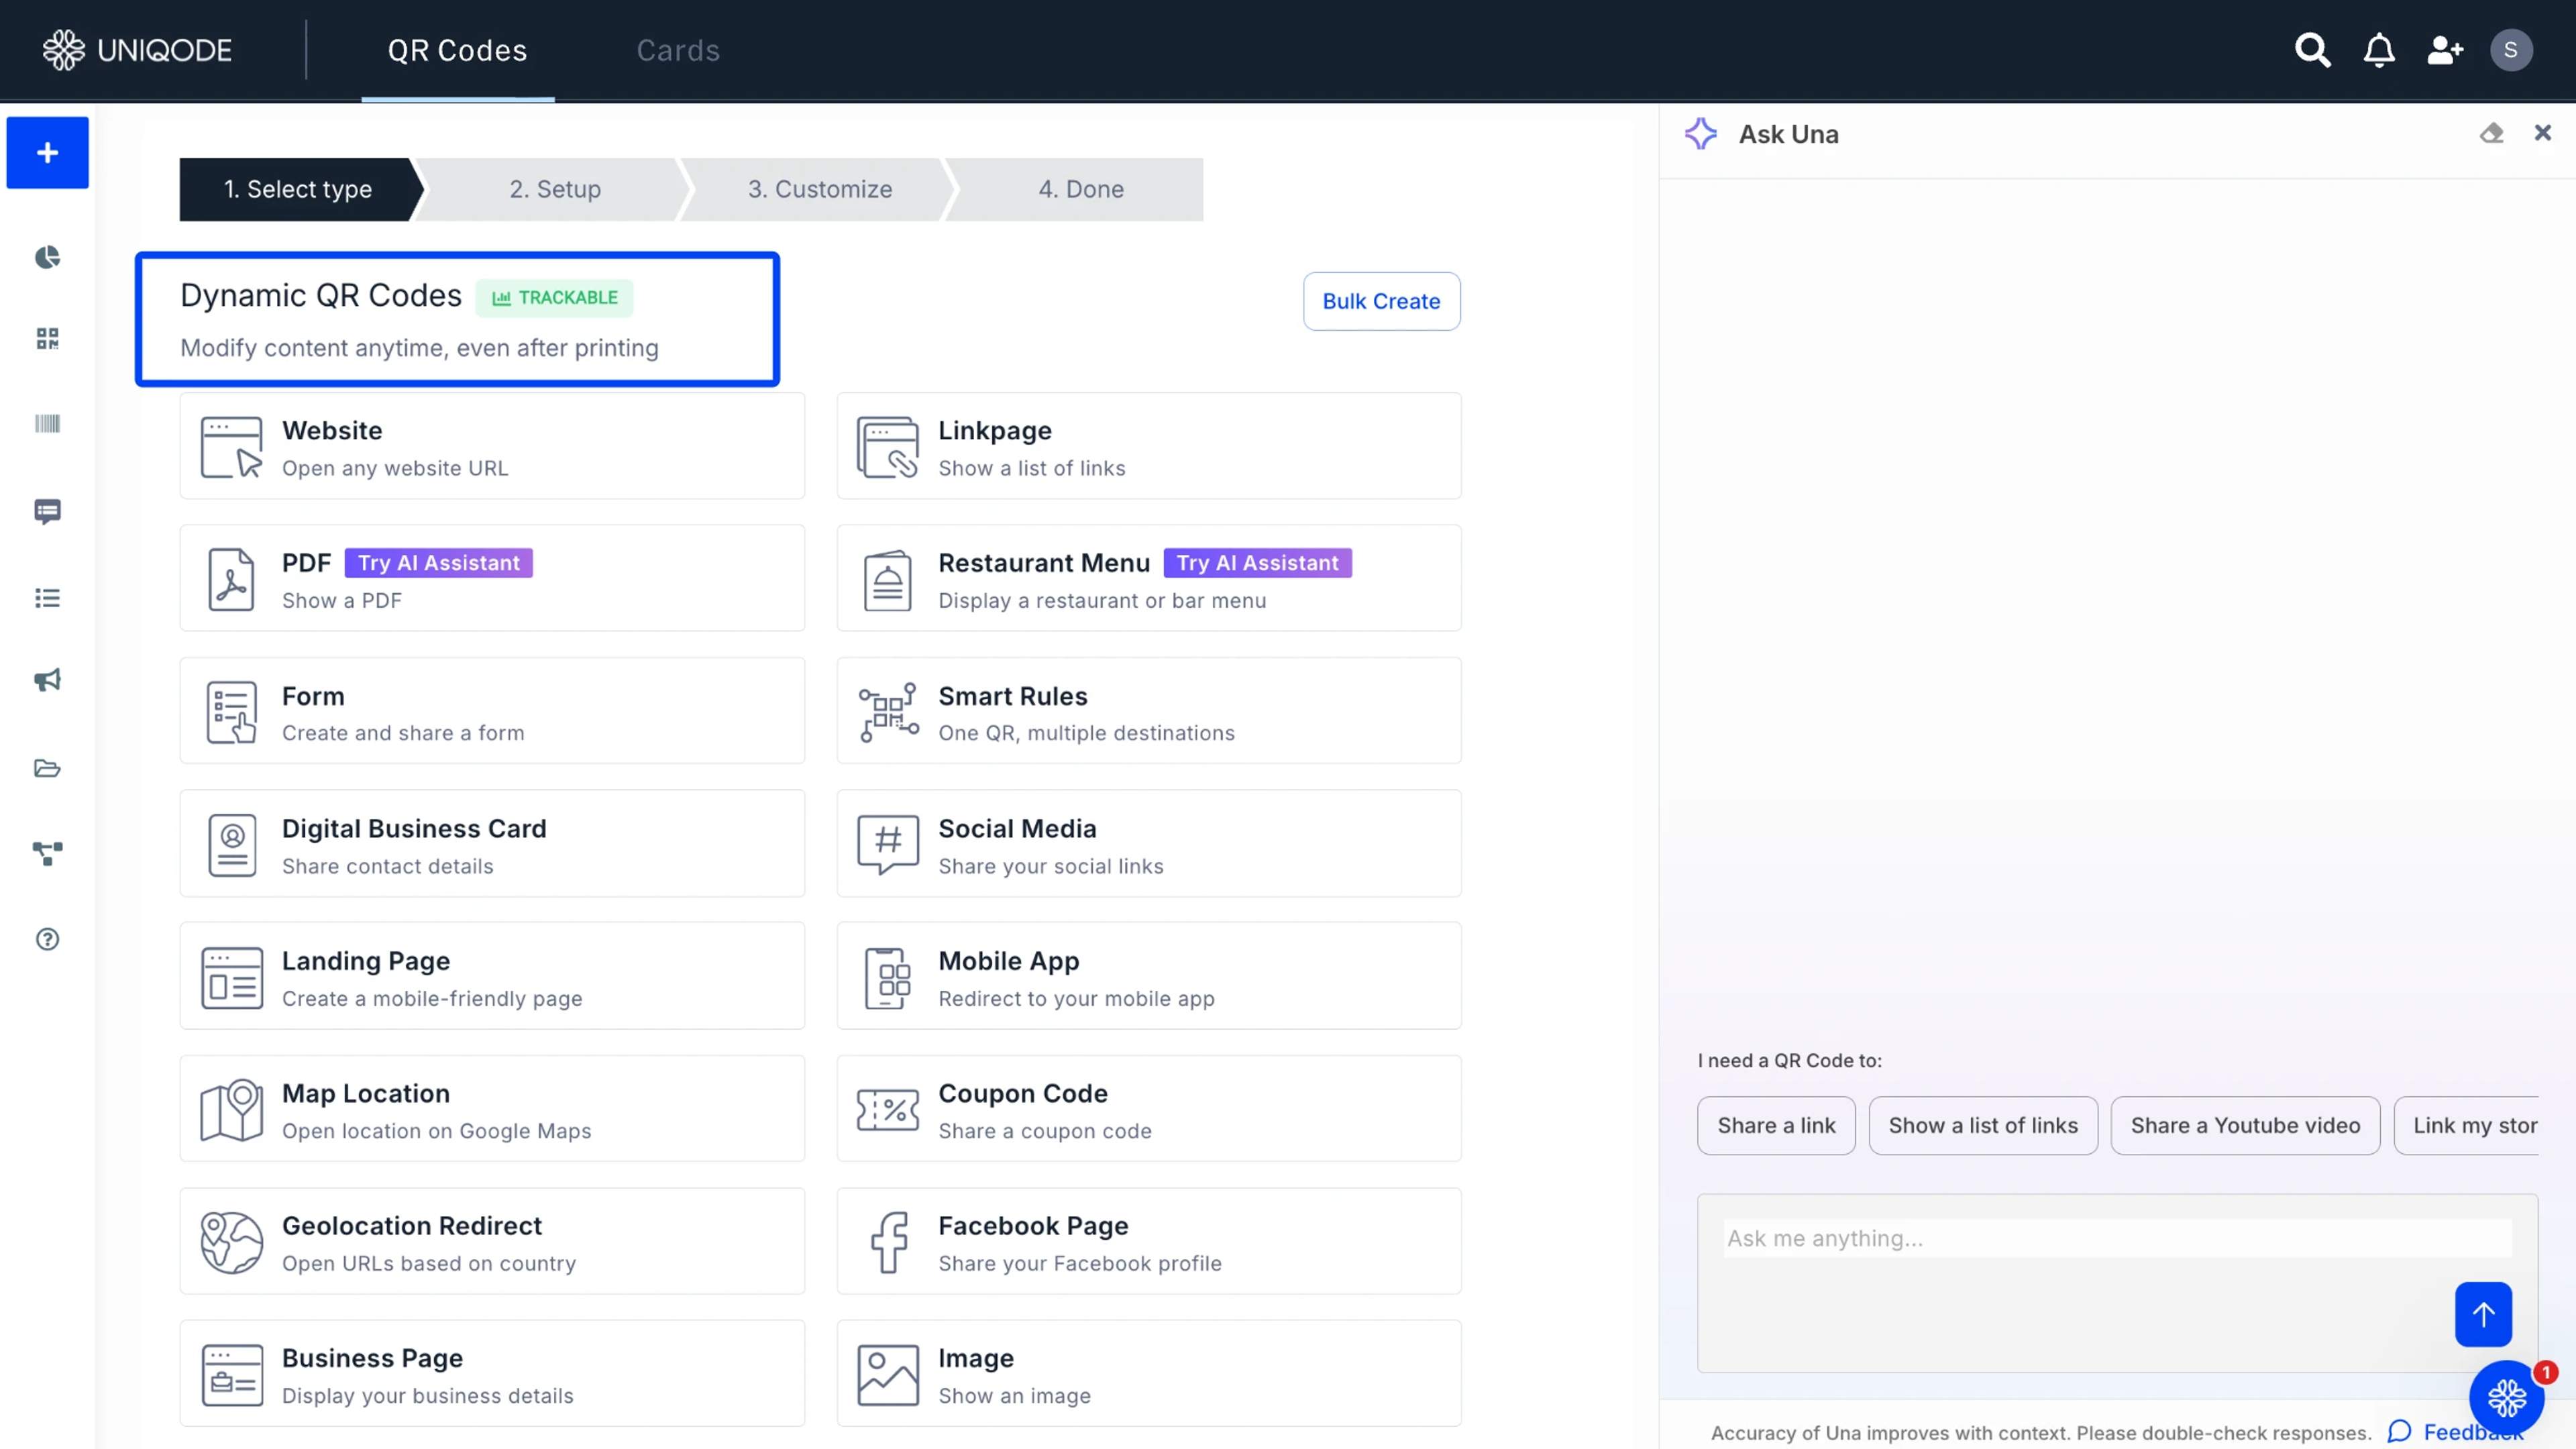Go to step 2. Setup

555,189
